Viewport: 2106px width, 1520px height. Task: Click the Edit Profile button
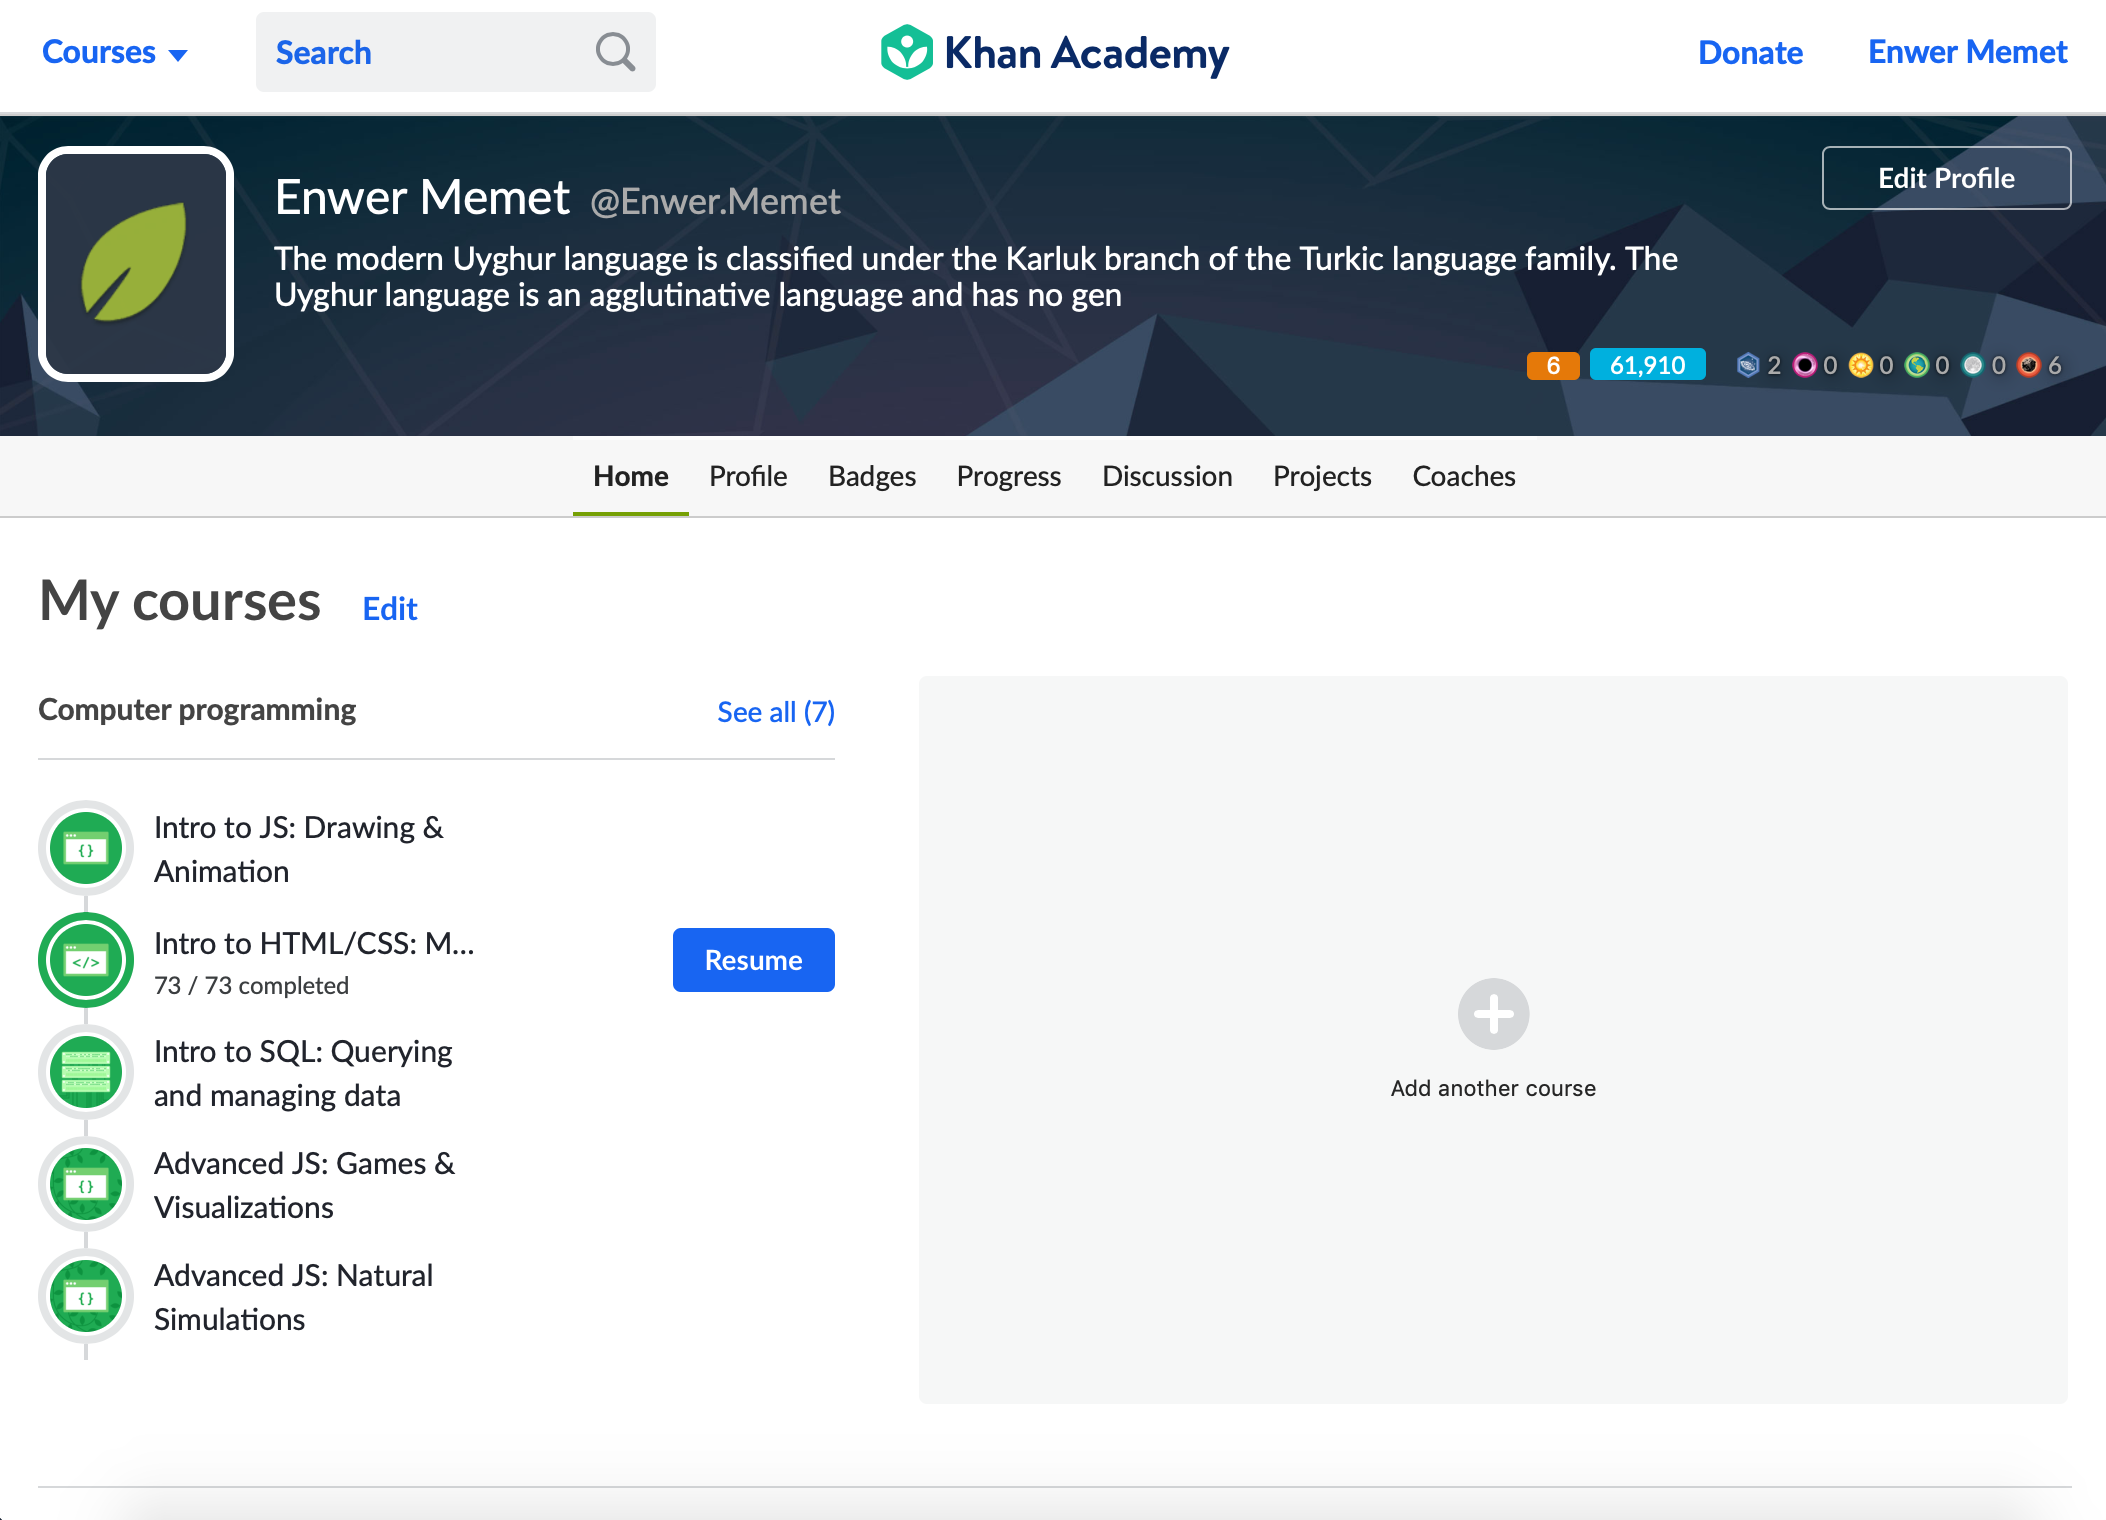(x=1946, y=178)
